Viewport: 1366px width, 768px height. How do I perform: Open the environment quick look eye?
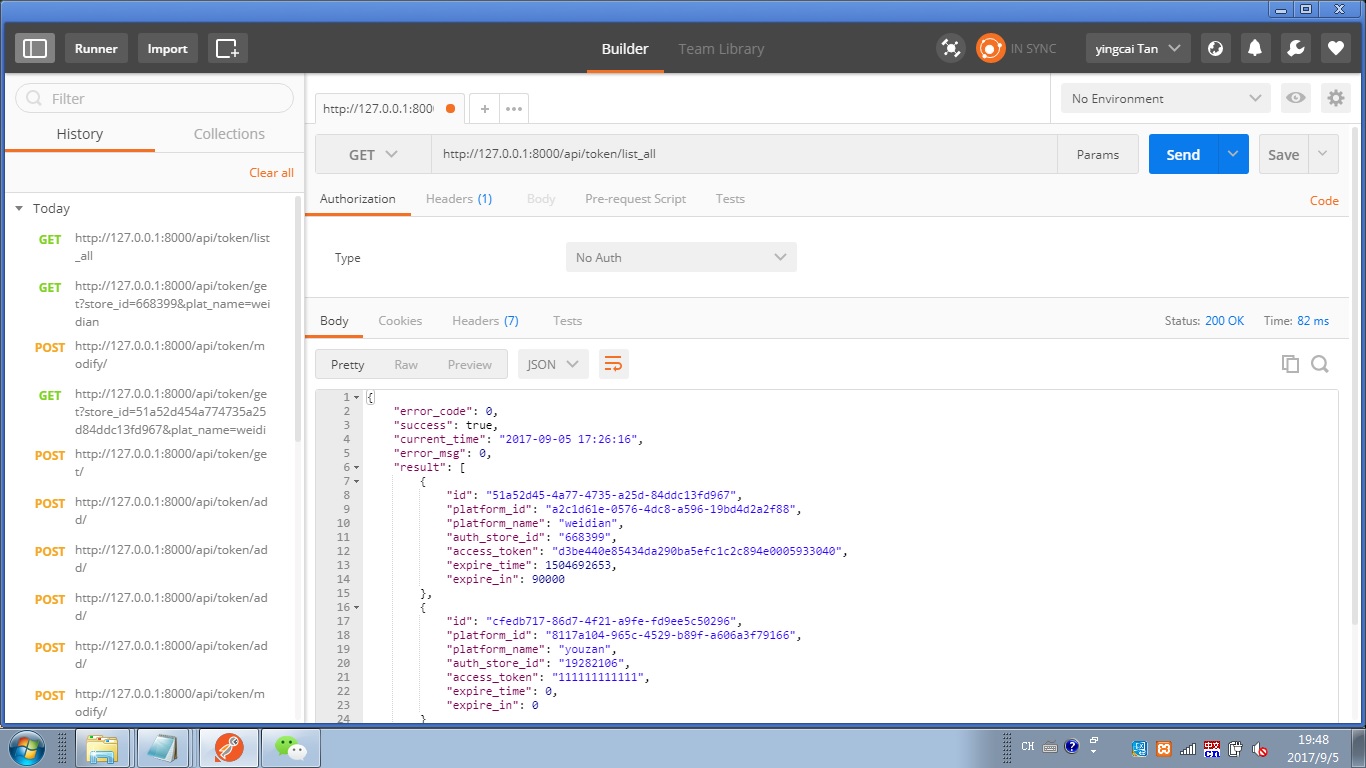(x=1296, y=98)
